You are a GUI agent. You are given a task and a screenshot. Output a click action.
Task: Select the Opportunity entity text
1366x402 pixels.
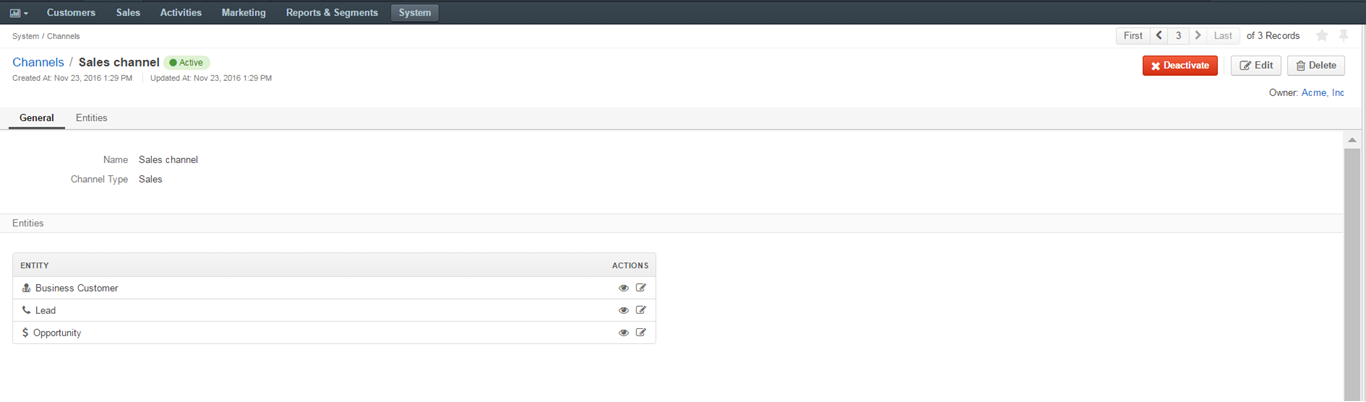(57, 333)
